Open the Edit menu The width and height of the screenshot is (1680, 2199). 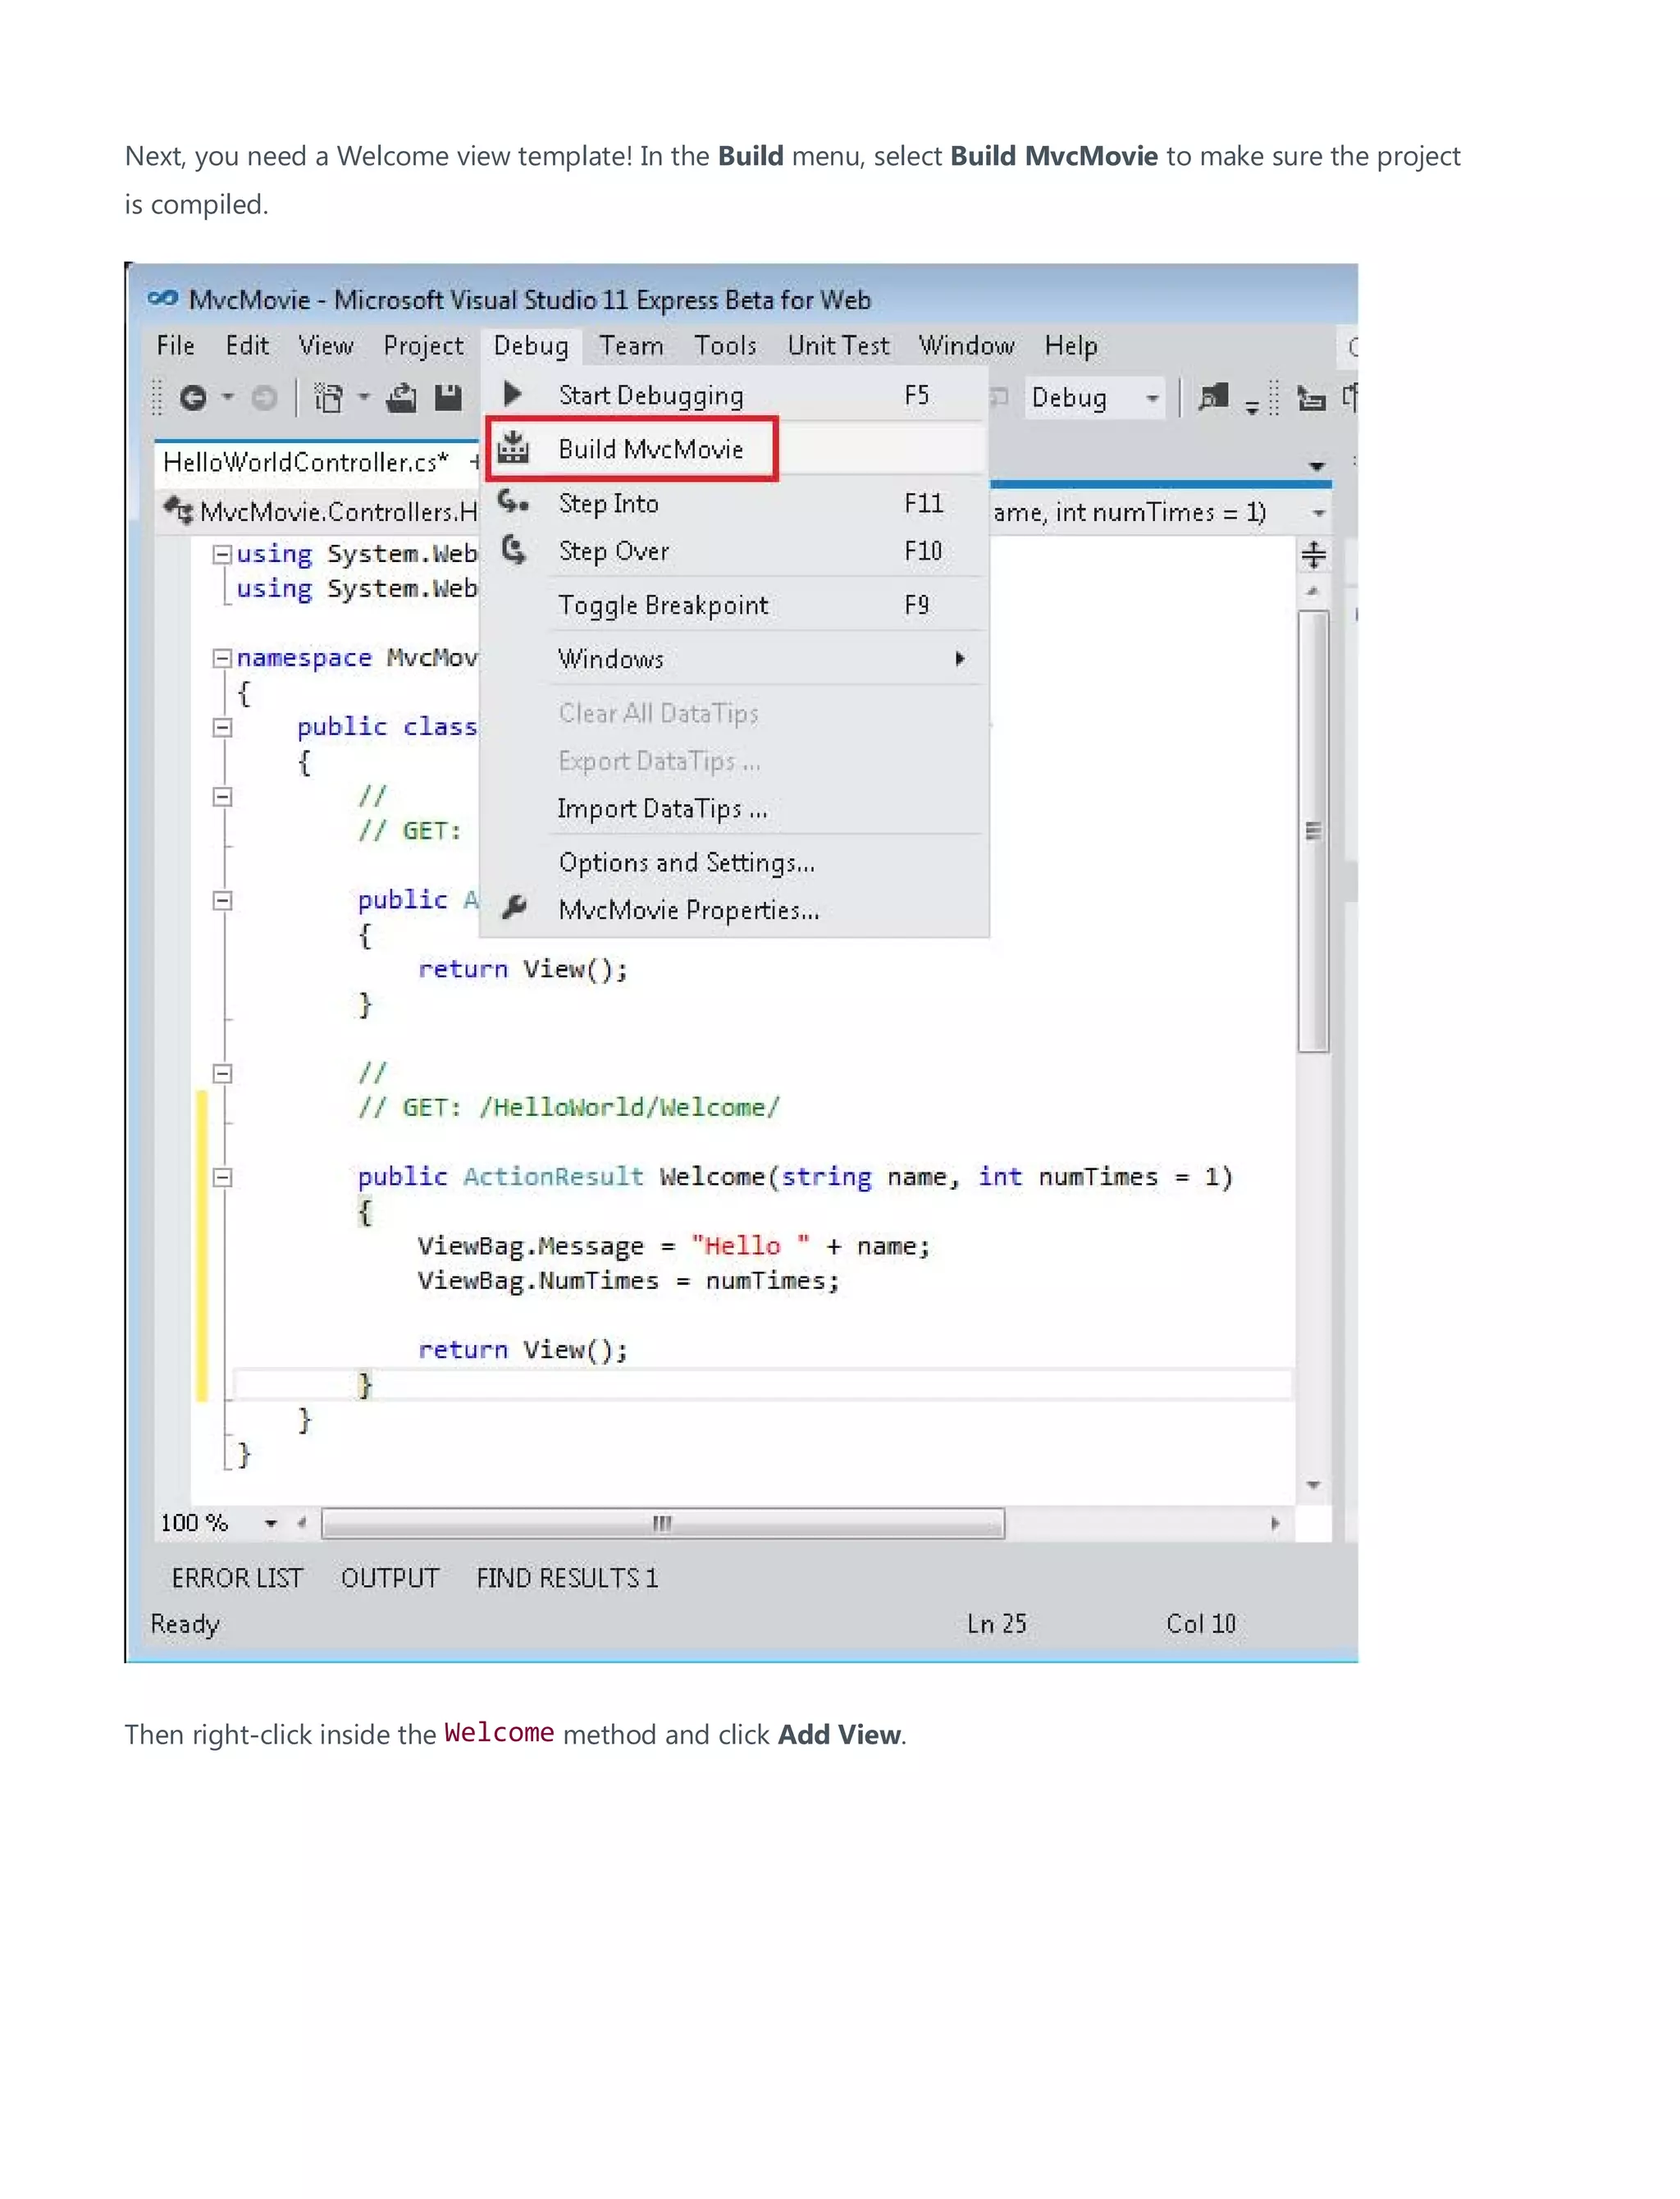tap(247, 346)
